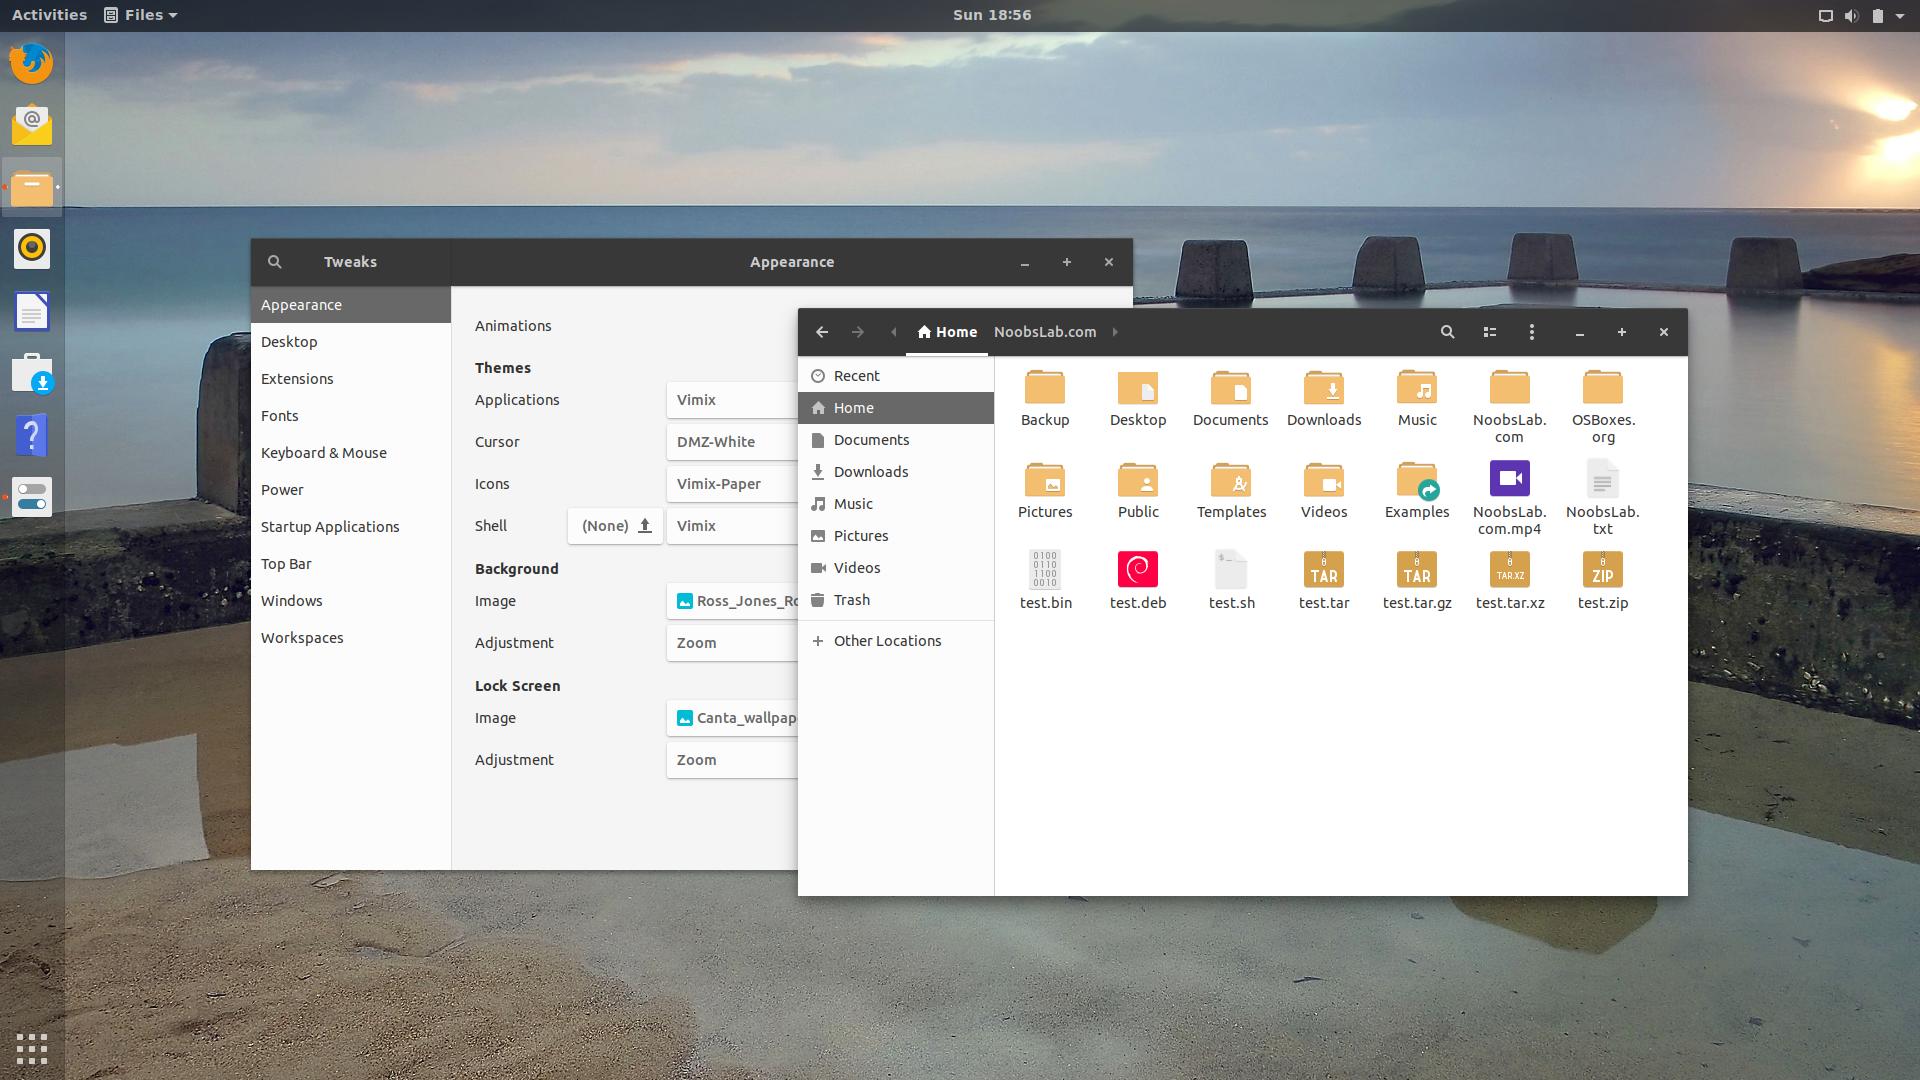The width and height of the screenshot is (1920, 1080).
Task: Open LibreOffice Writer from the dock
Action: pyautogui.click(x=32, y=311)
